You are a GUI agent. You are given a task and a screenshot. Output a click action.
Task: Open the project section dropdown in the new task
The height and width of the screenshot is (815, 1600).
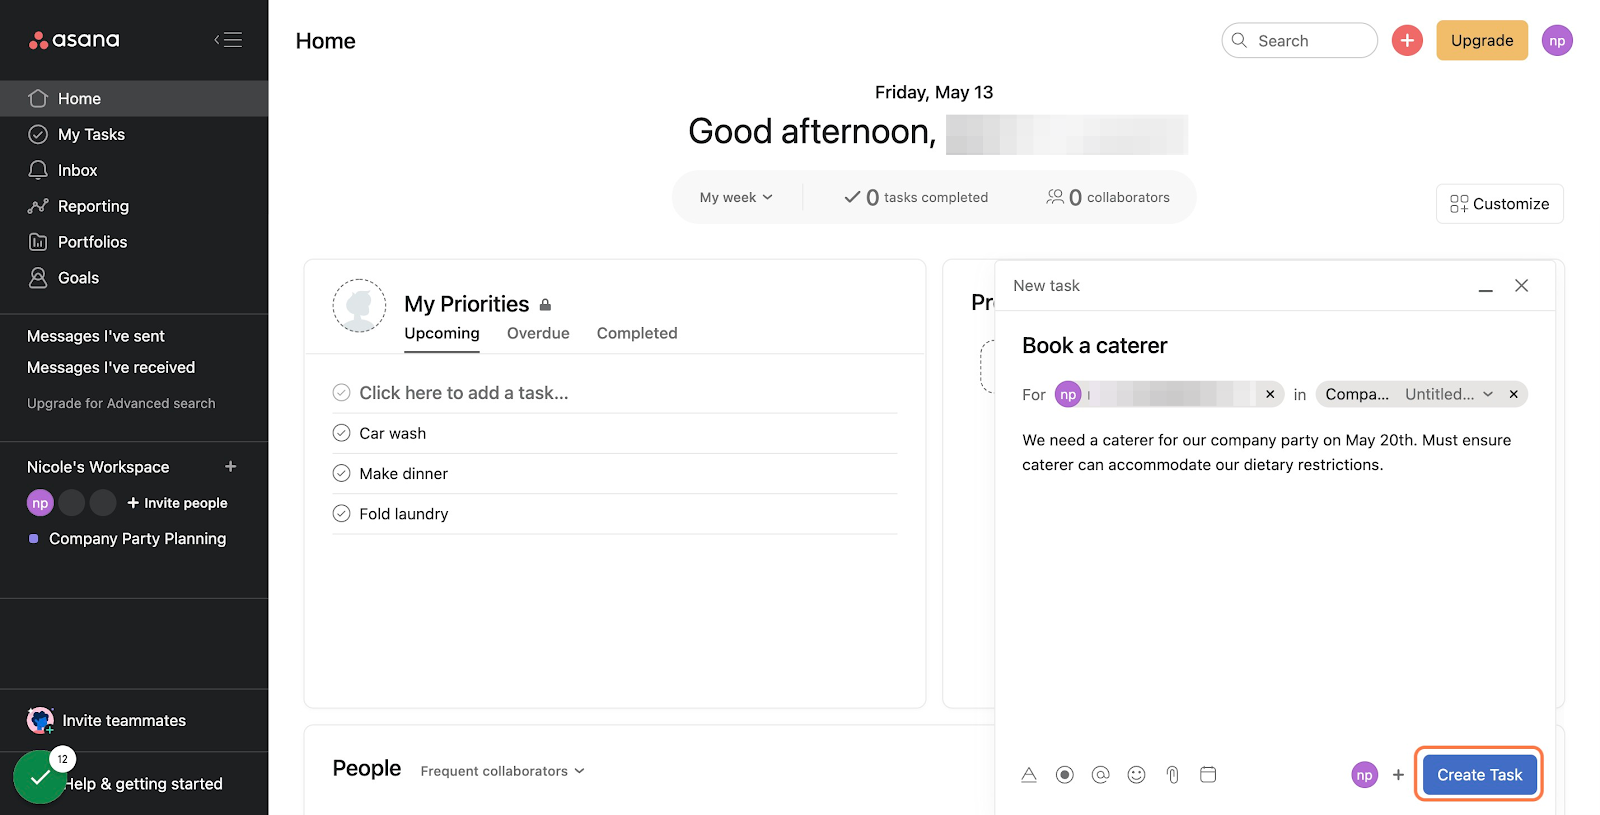pos(1489,394)
